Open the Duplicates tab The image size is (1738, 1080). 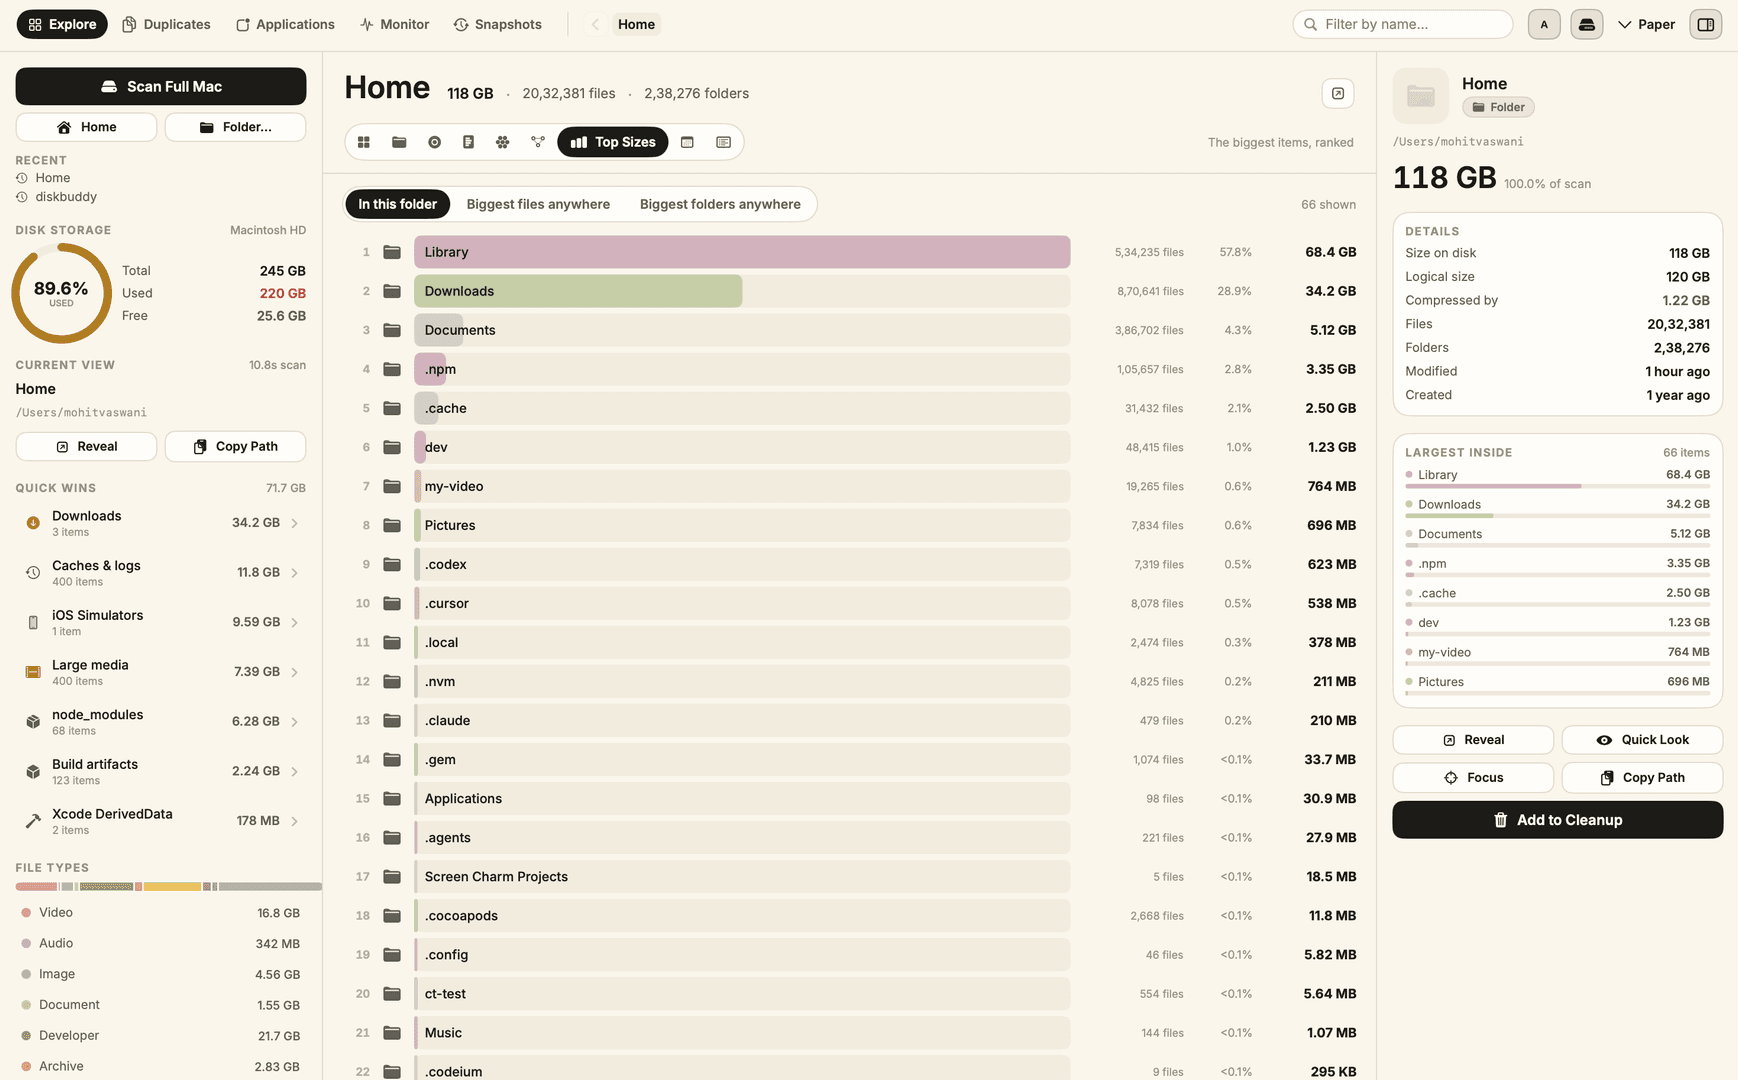(166, 24)
